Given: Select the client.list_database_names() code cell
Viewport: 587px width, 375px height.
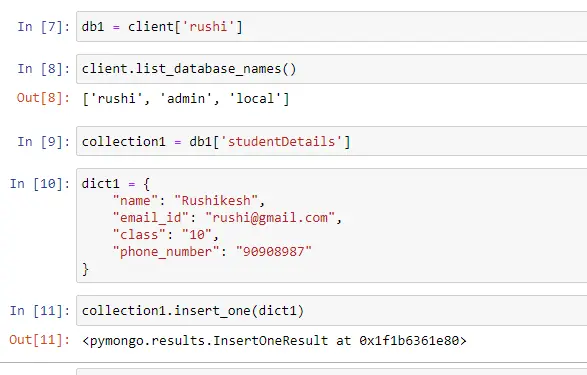Looking at the screenshot, I should pos(332,69).
